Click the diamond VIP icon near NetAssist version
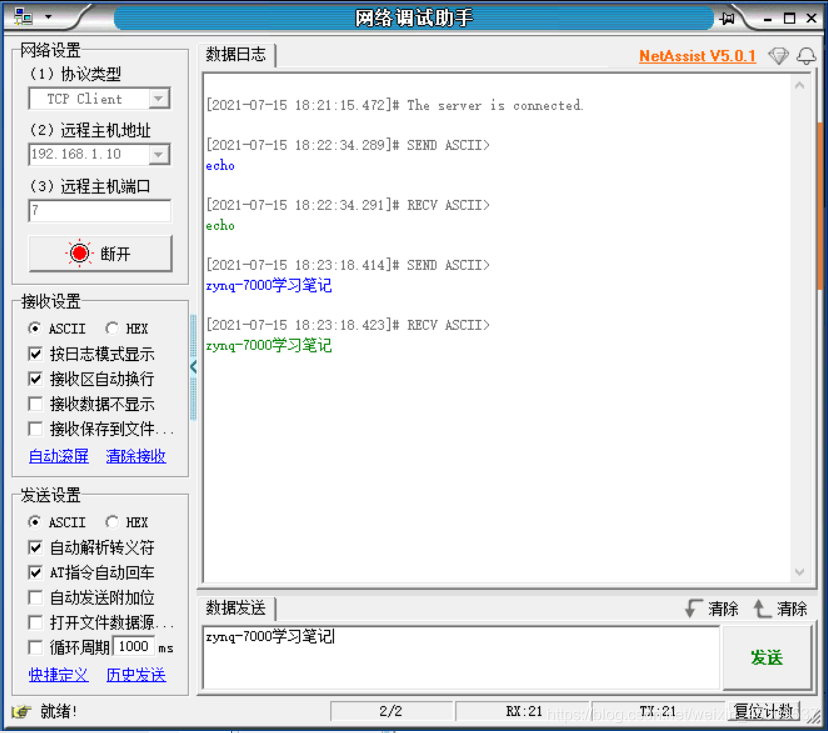Viewport: 828px width, 733px height. click(779, 56)
